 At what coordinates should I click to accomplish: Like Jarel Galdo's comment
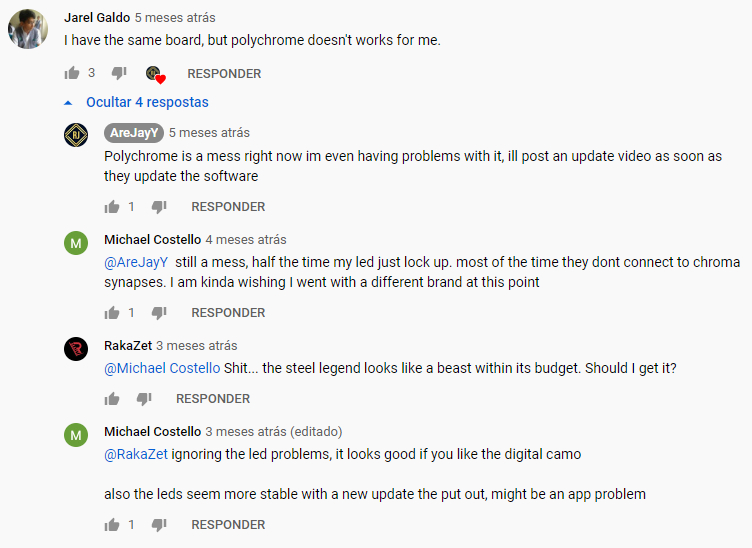72,73
